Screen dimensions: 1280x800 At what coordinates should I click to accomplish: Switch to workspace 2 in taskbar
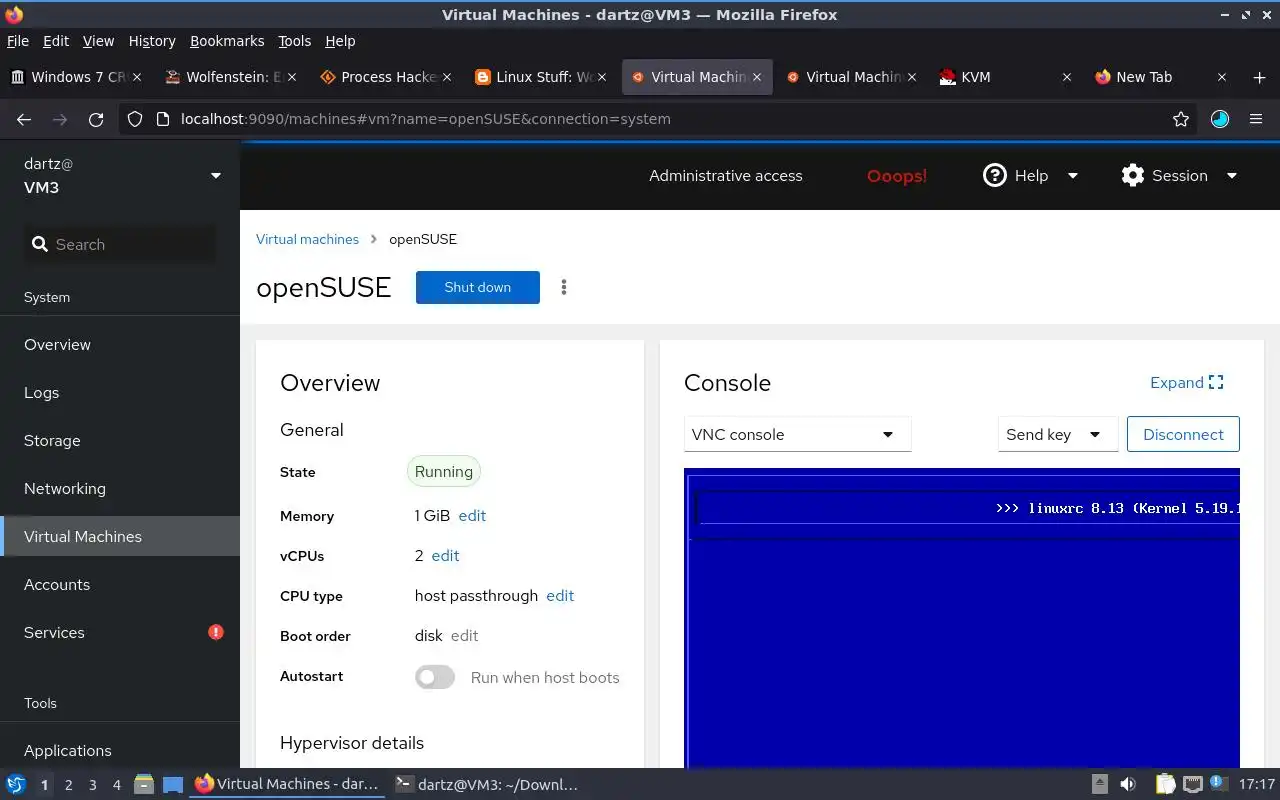tap(68, 785)
